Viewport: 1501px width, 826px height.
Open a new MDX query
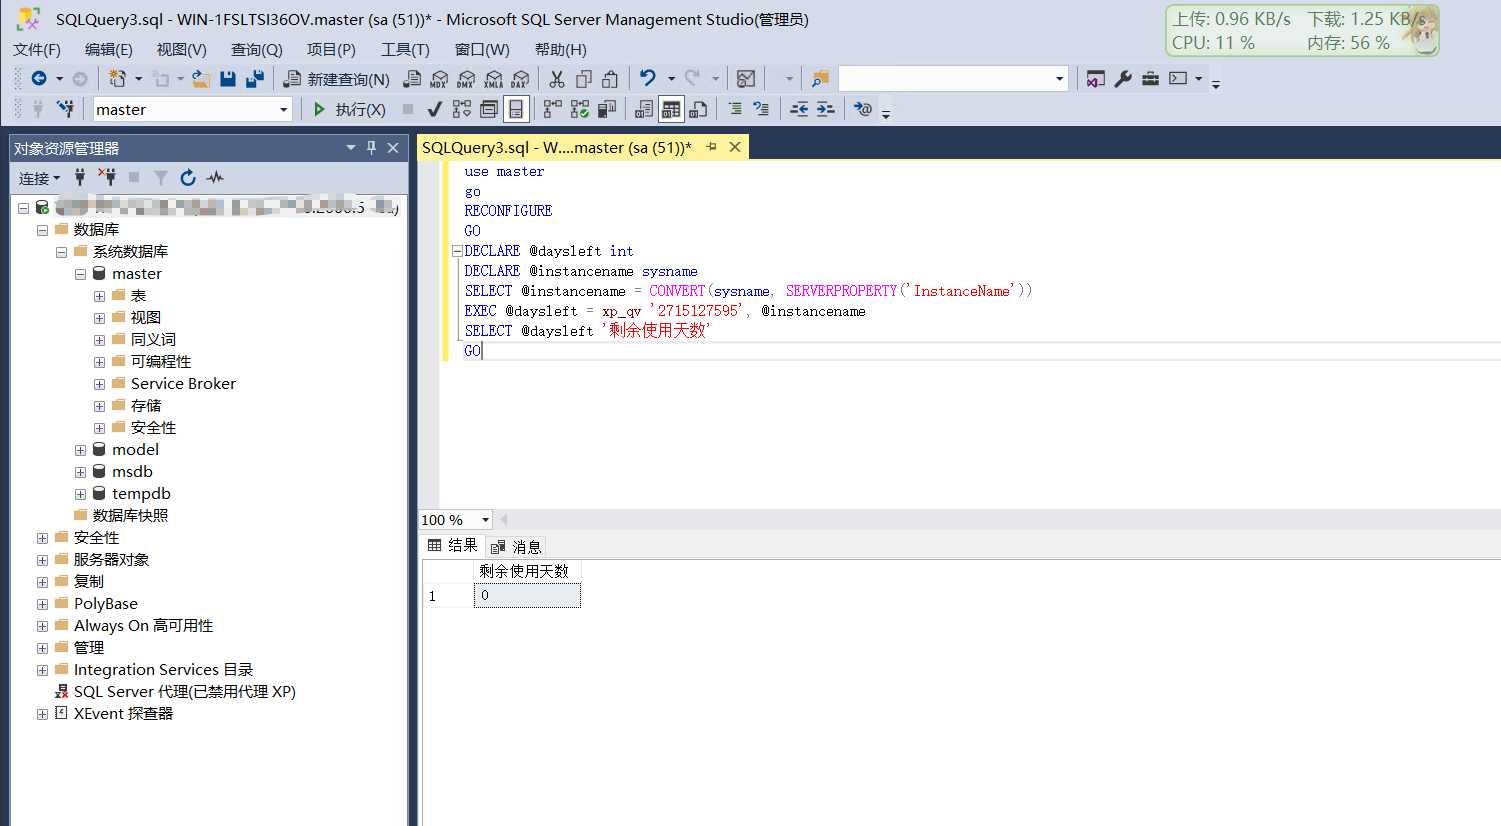(439, 79)
